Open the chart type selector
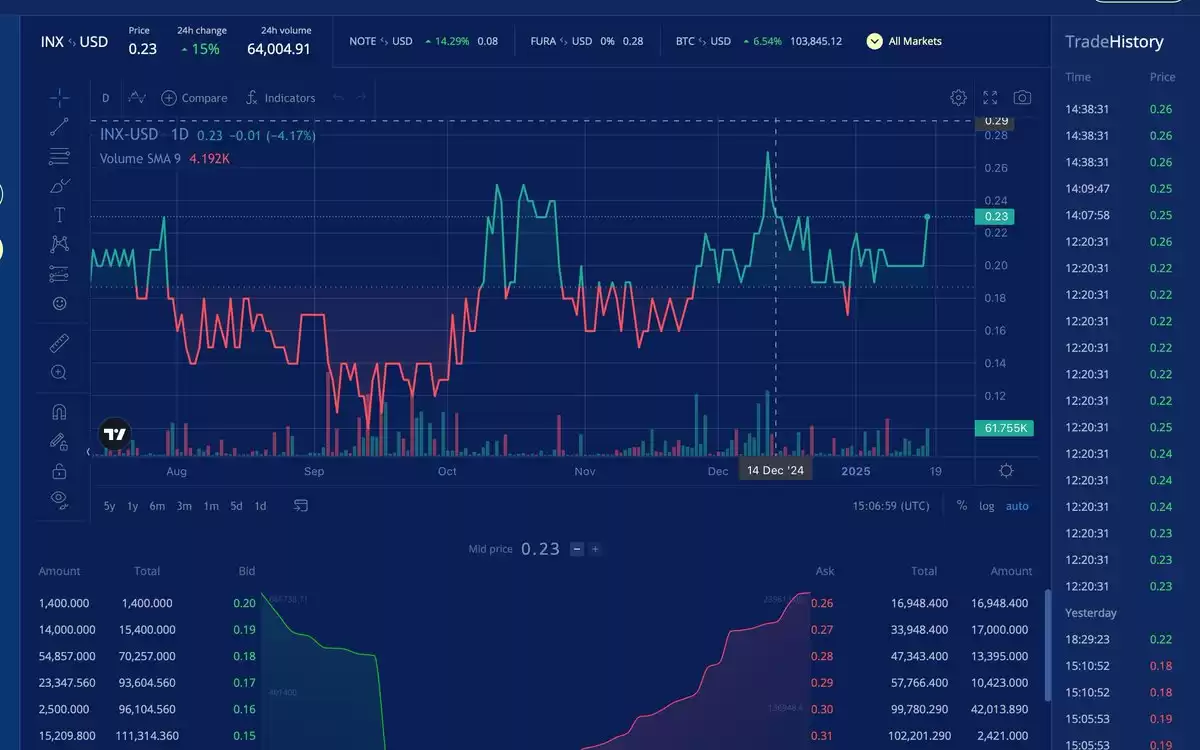The width and height of the screenshot is (1200, 750). [x=137, y=98]
